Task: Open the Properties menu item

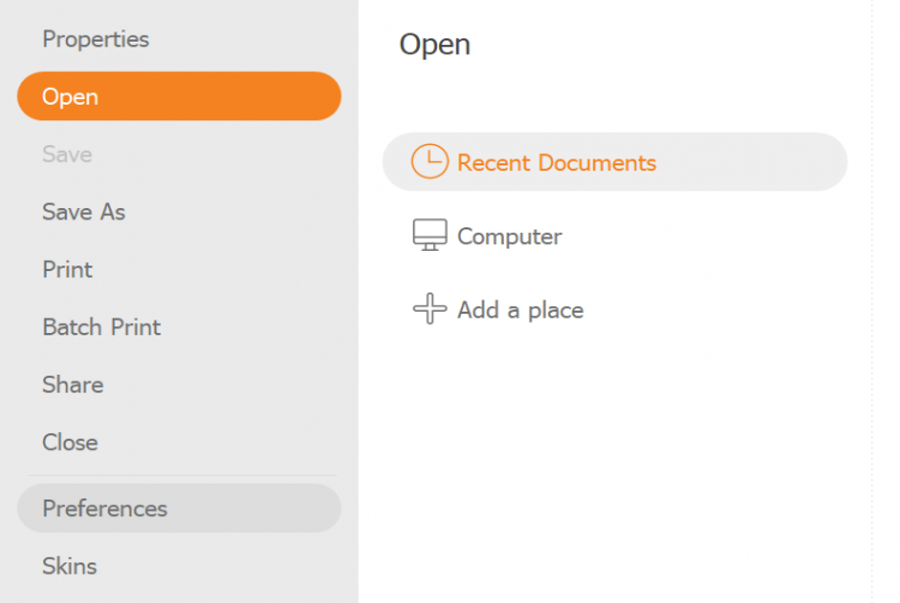Action: [x=95, y=39]
